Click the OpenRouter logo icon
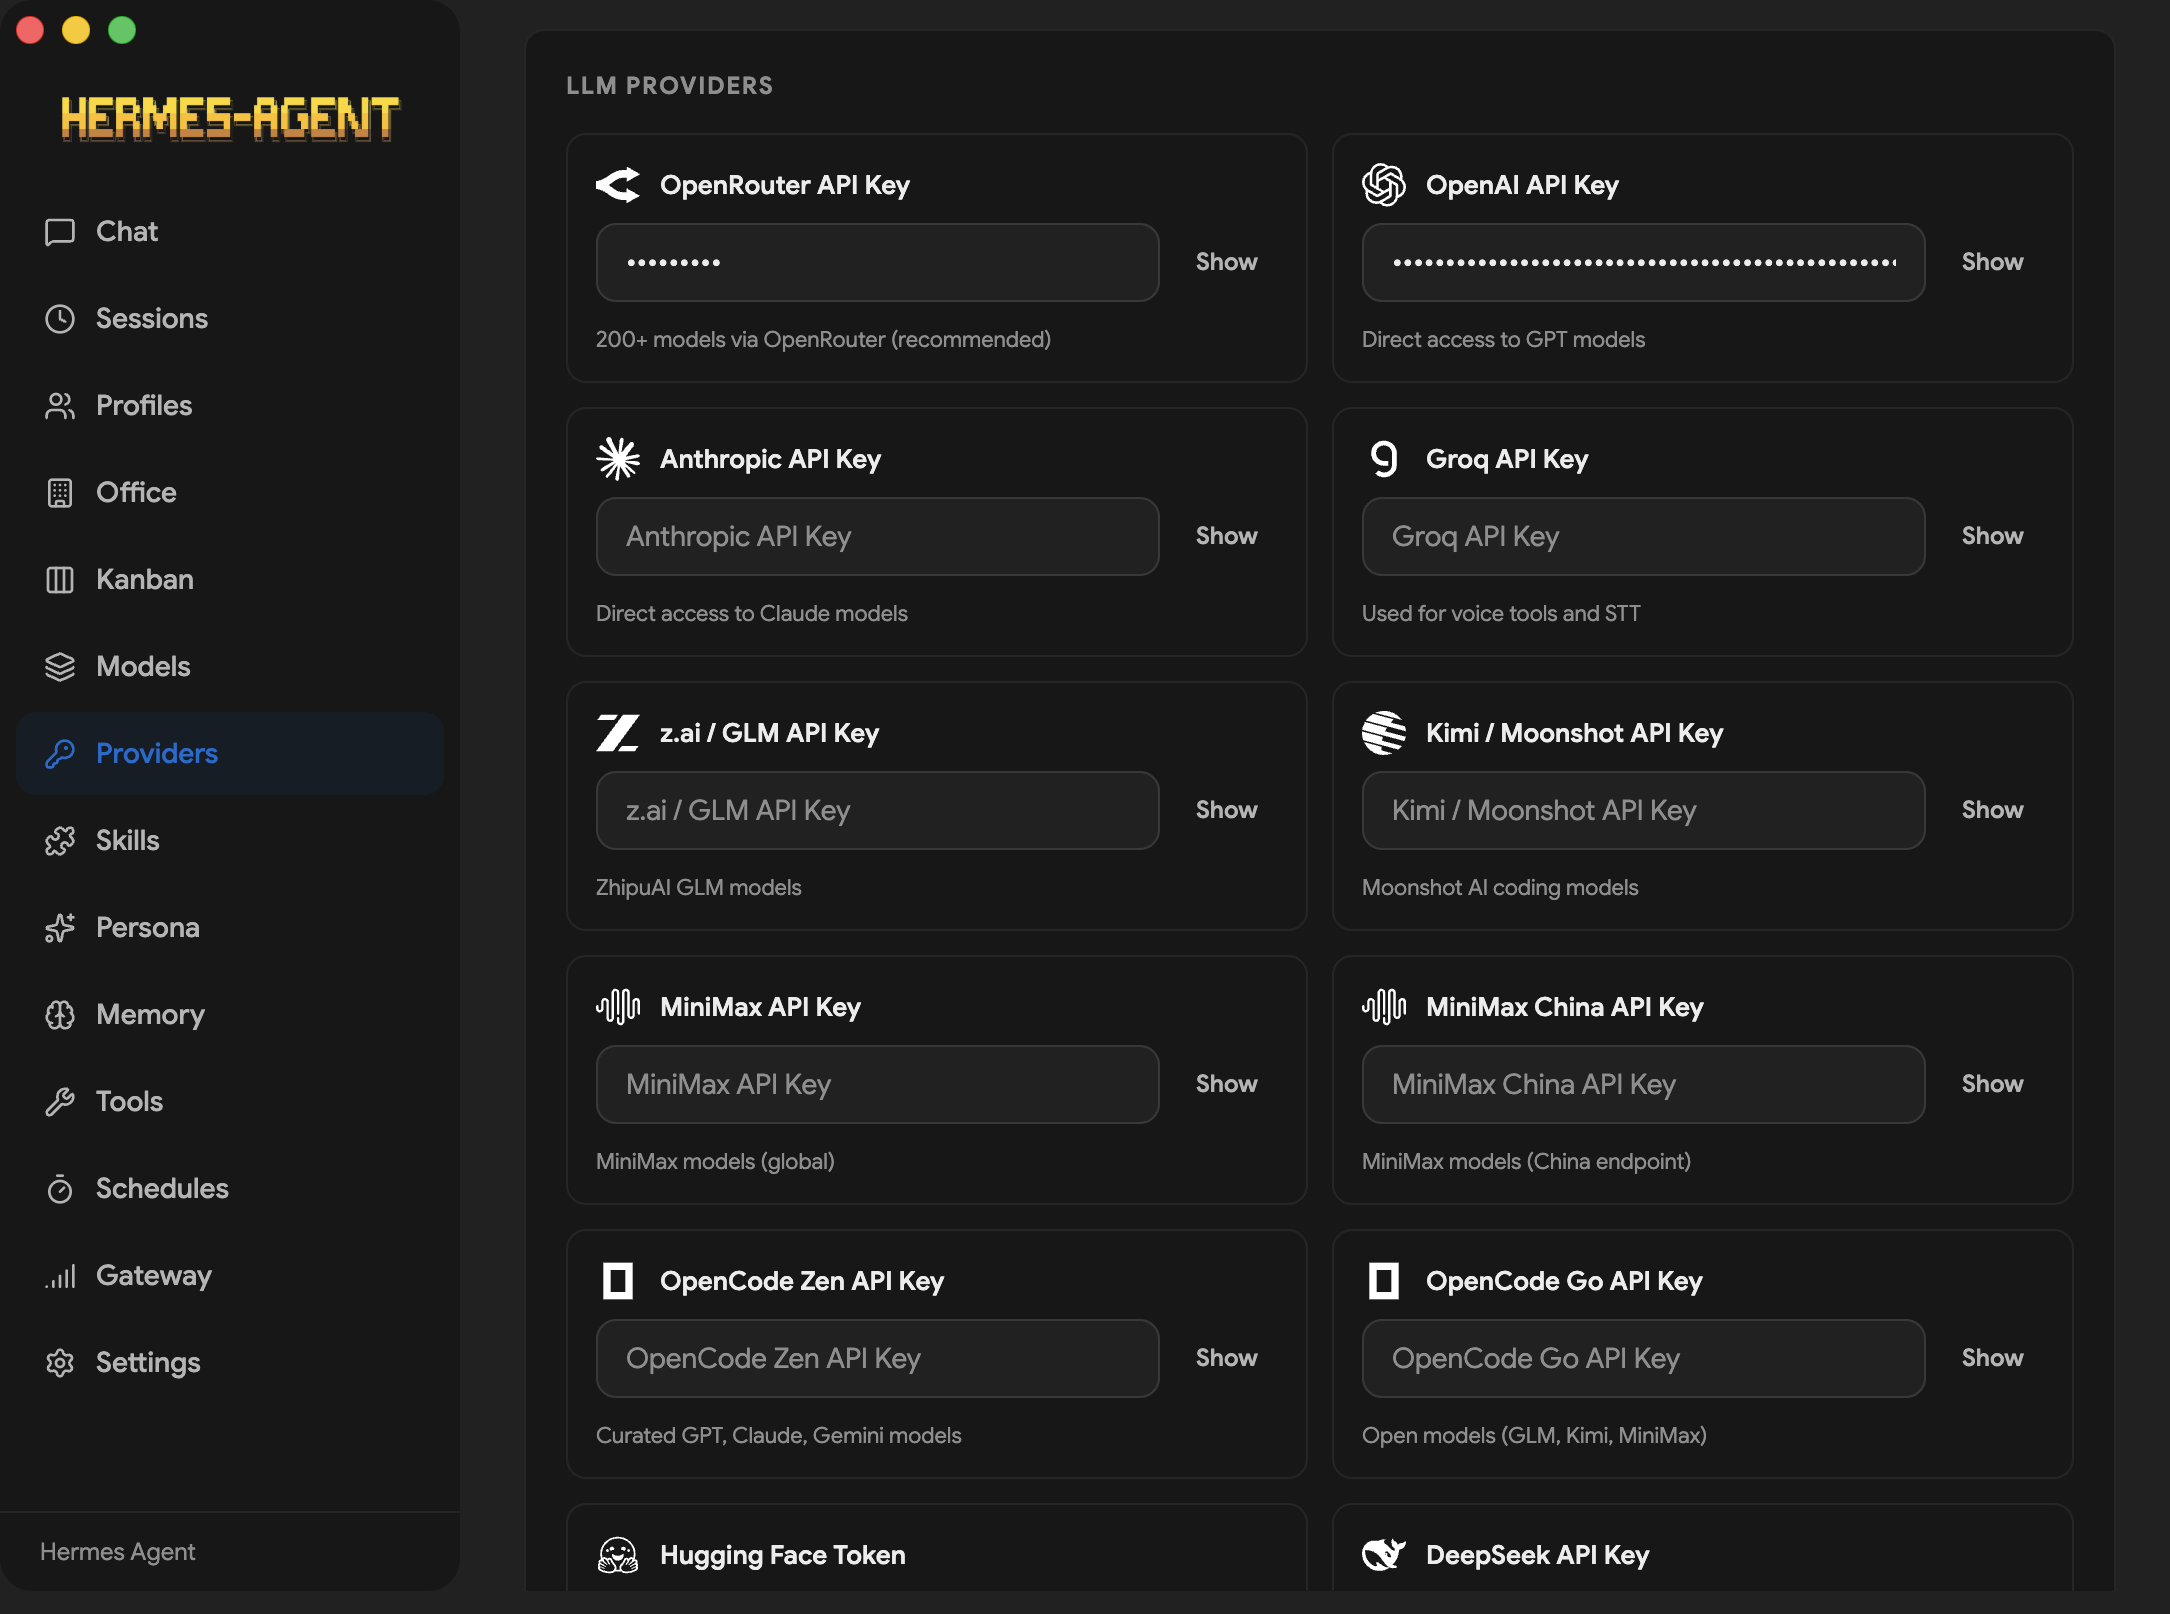 [x=618, y=185]
